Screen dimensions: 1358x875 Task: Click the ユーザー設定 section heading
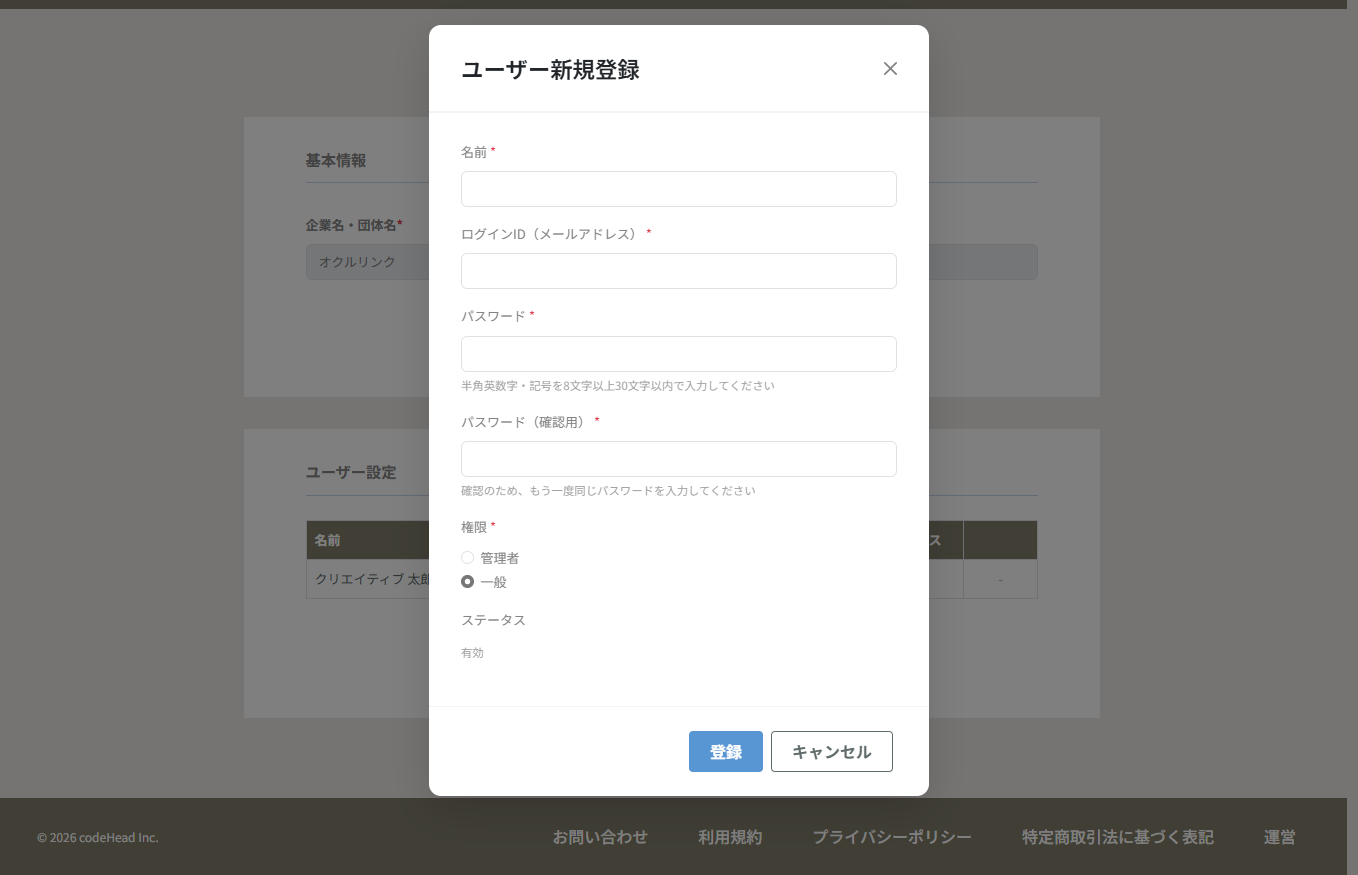(350, 472)
